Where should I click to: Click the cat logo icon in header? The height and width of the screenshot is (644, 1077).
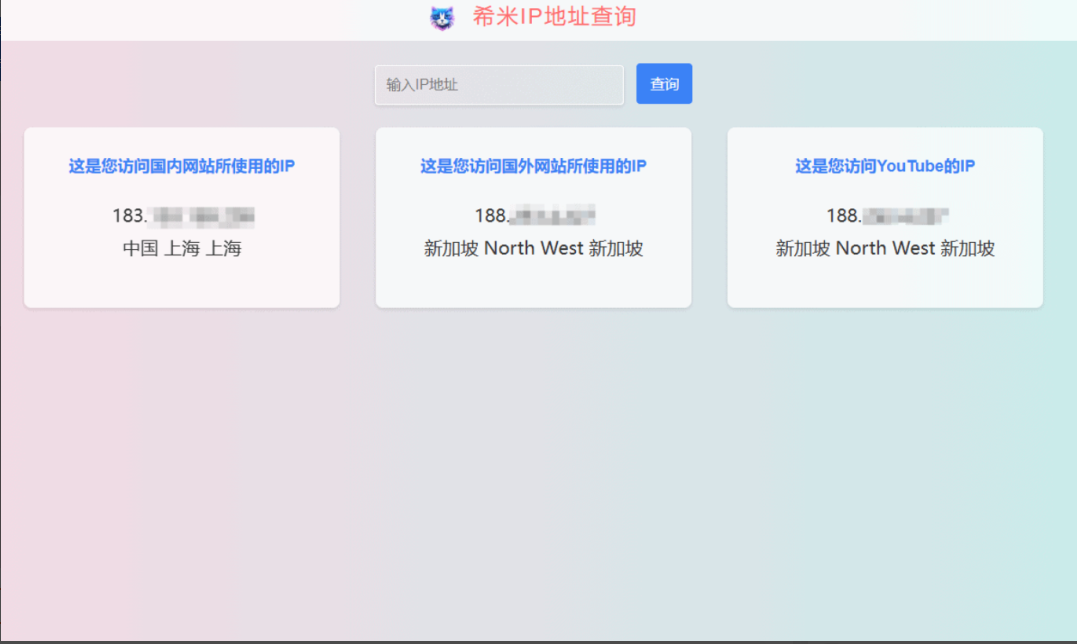pos(442,18)
